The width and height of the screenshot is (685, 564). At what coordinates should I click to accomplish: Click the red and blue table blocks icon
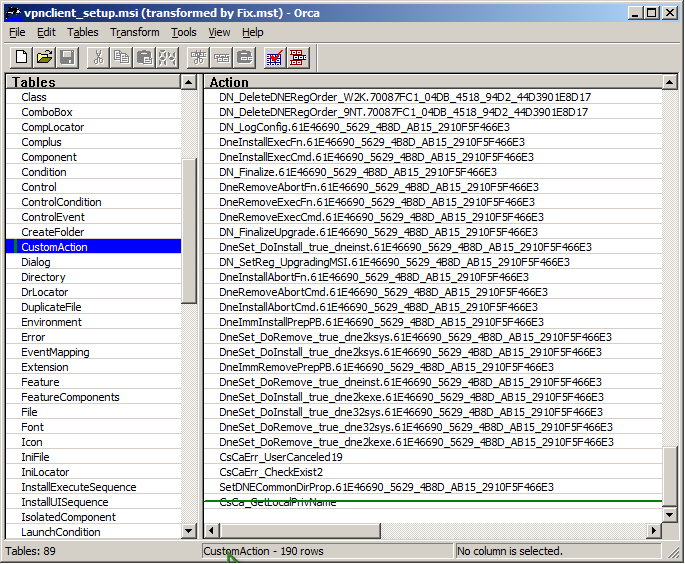(x=298, y=57)
